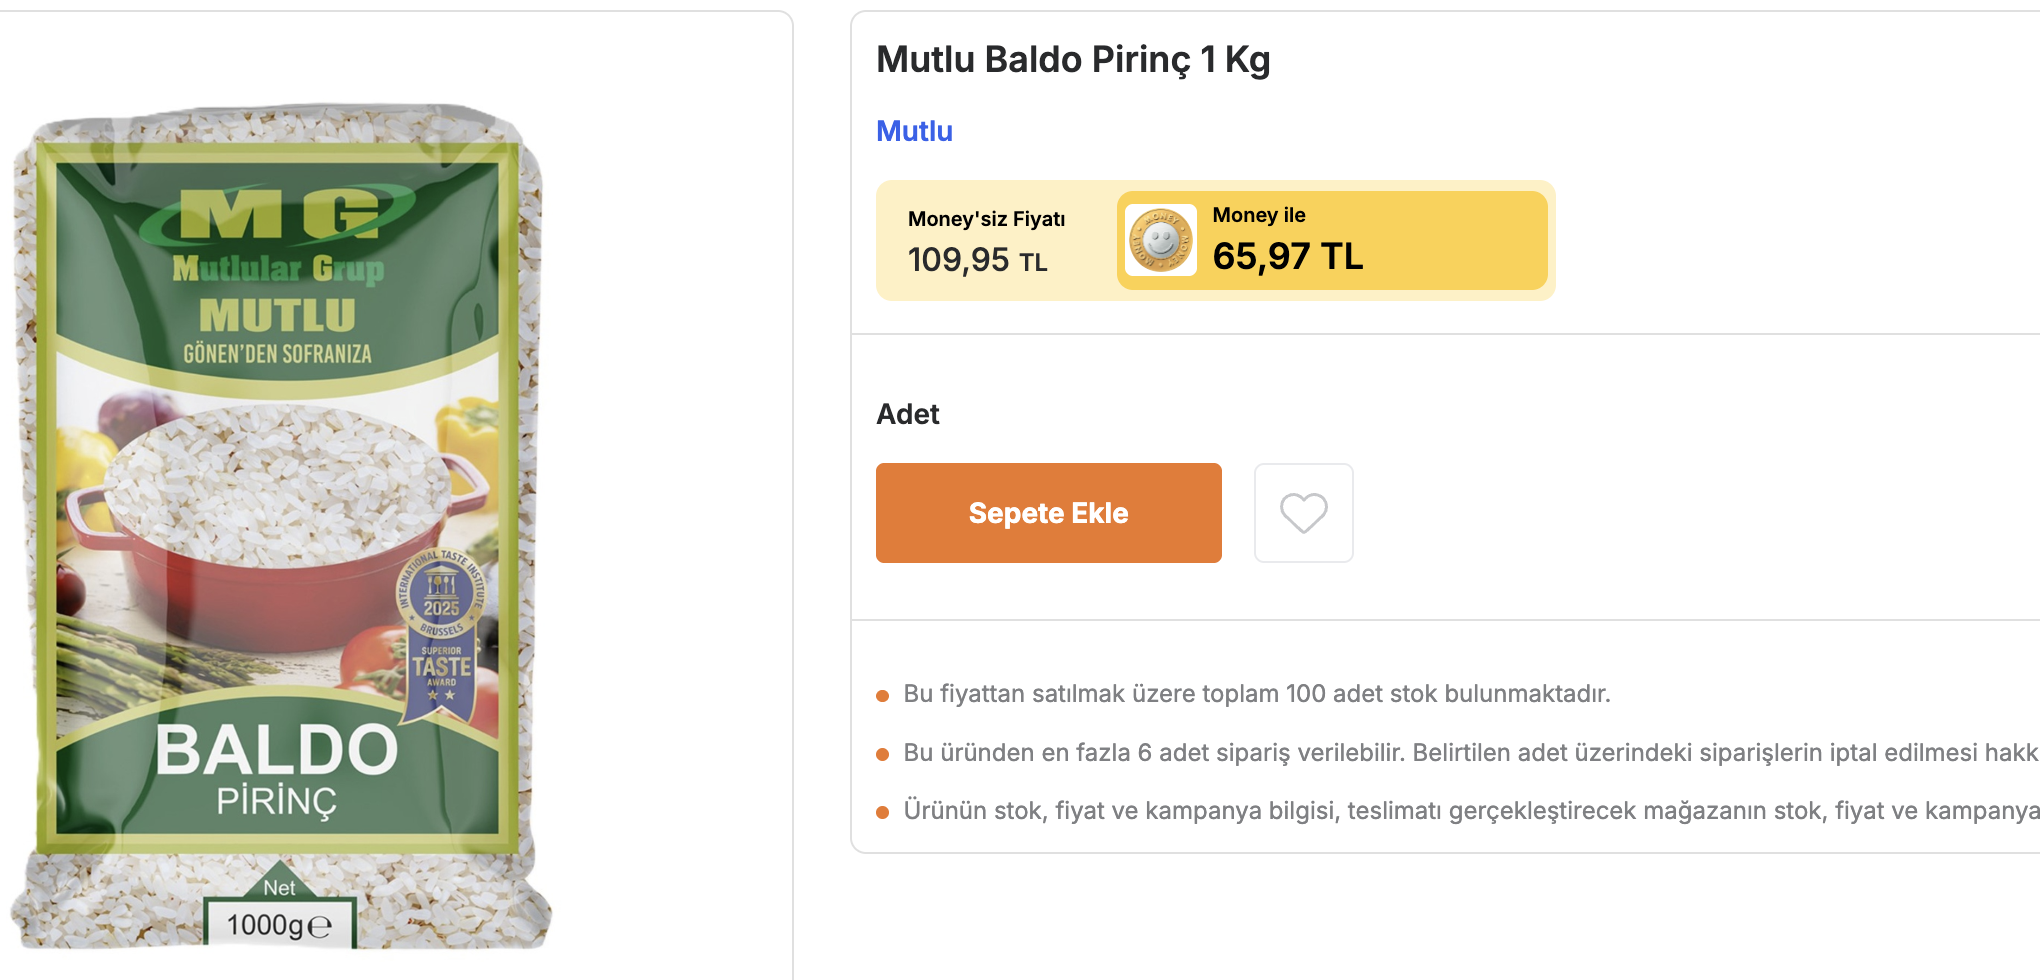This screenshot has width=2040, height=980.
Task: Click the MG logo on the rice package
Action: tap(278, 215)
